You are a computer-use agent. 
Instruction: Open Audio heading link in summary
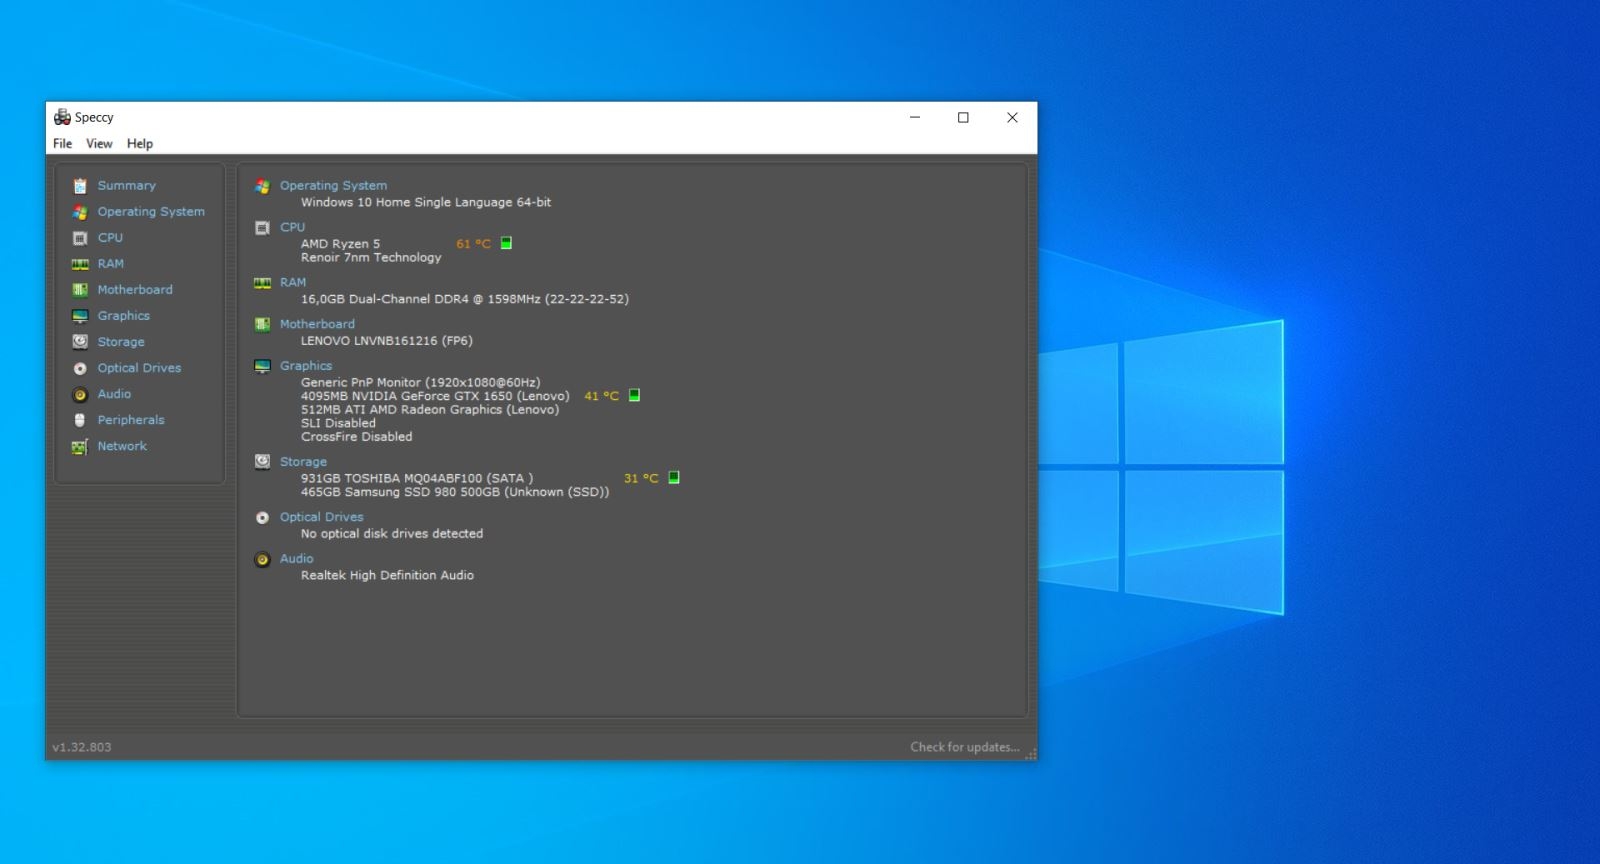[x=296, y=559]
